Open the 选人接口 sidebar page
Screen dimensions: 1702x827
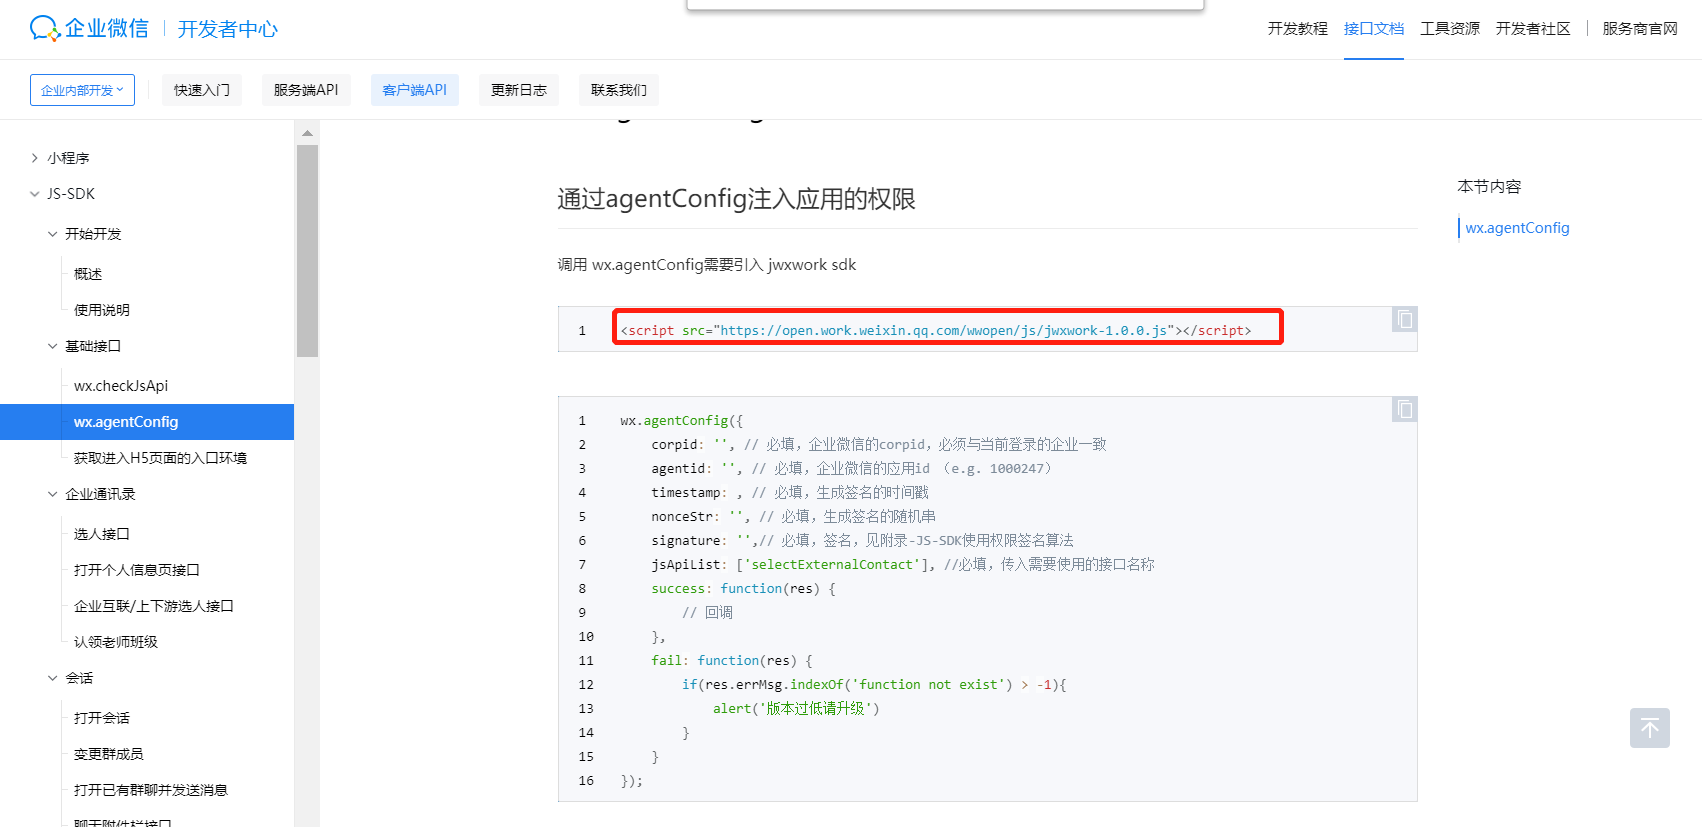tap(102, 534)
